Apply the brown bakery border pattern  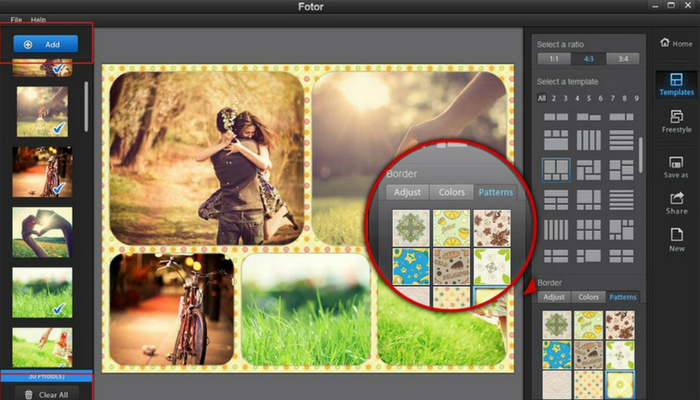point(588,355)
